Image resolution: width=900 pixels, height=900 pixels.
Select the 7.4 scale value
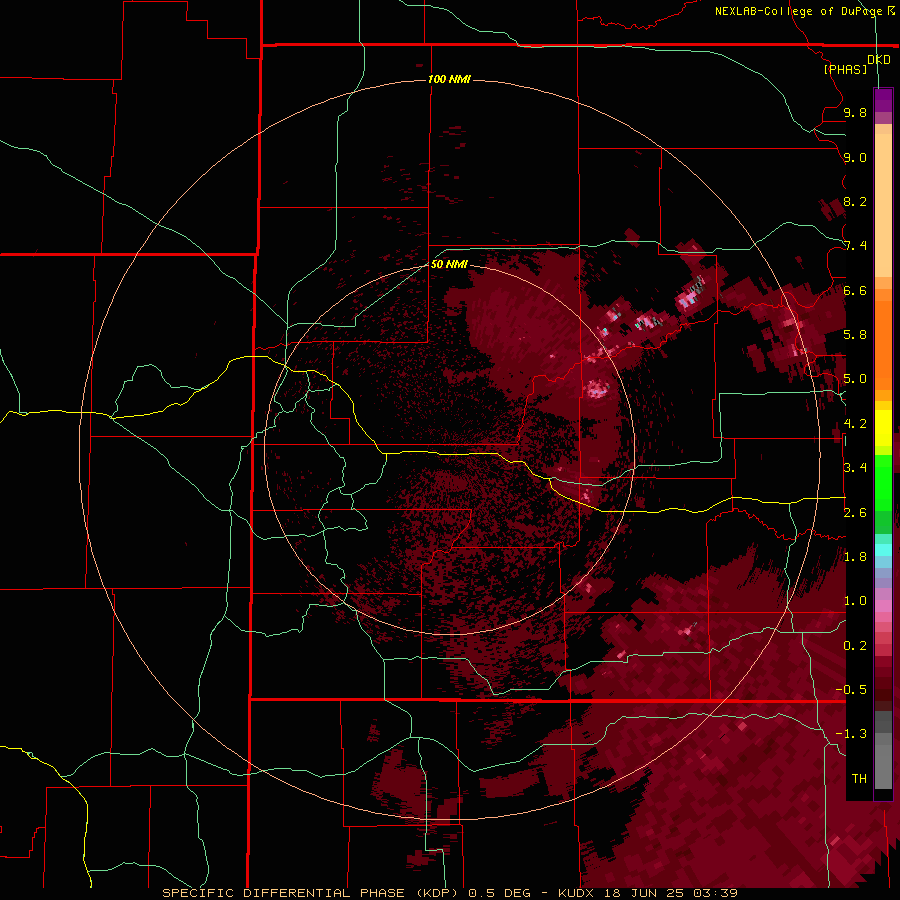coord(855,246)
